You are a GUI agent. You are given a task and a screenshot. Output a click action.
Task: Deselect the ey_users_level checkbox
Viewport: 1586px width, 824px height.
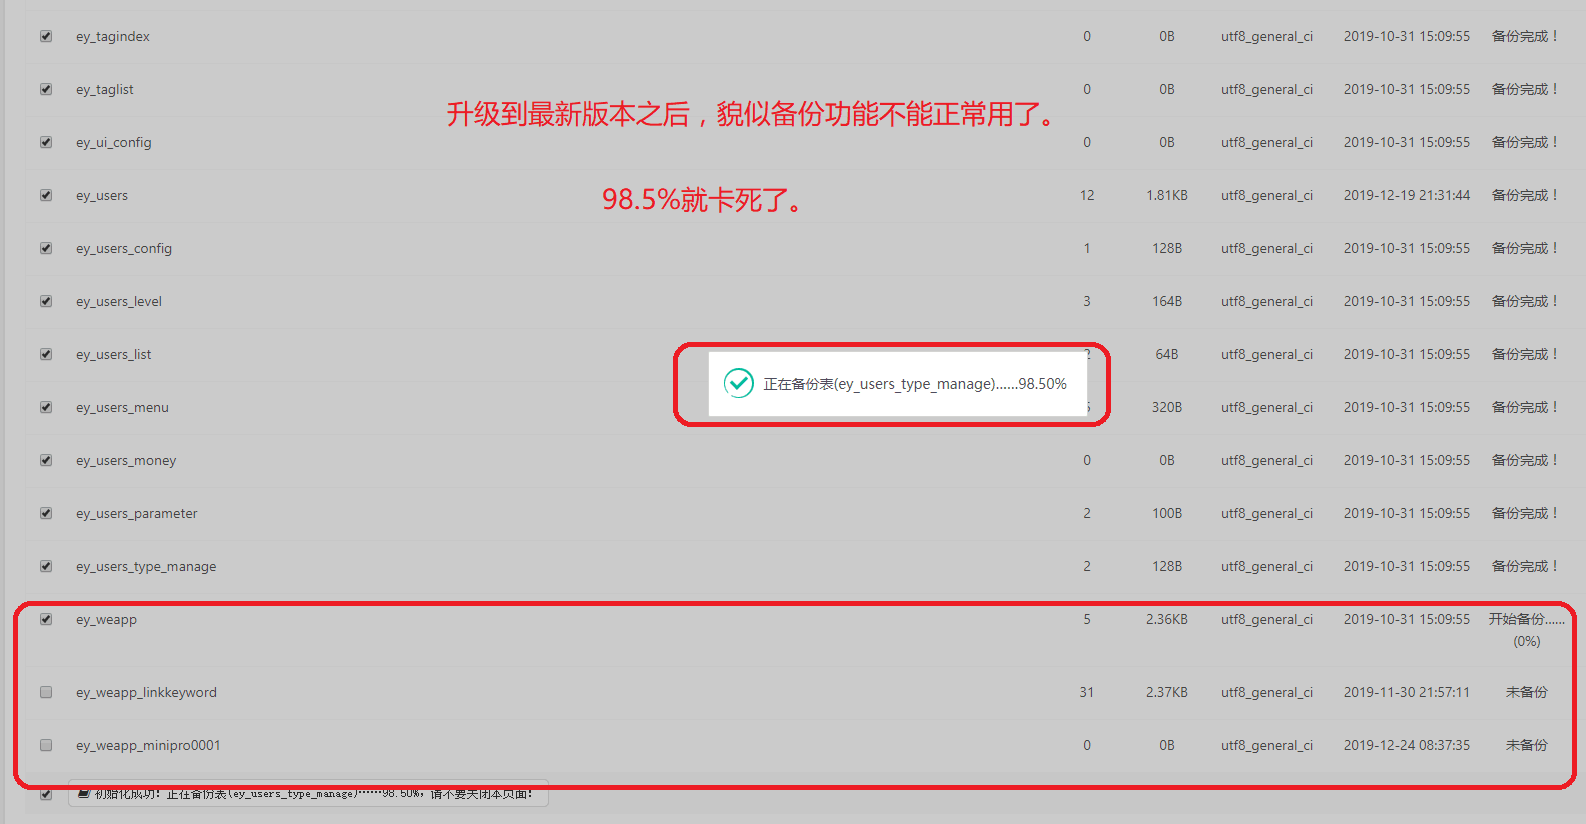click(x=46, y=301)
